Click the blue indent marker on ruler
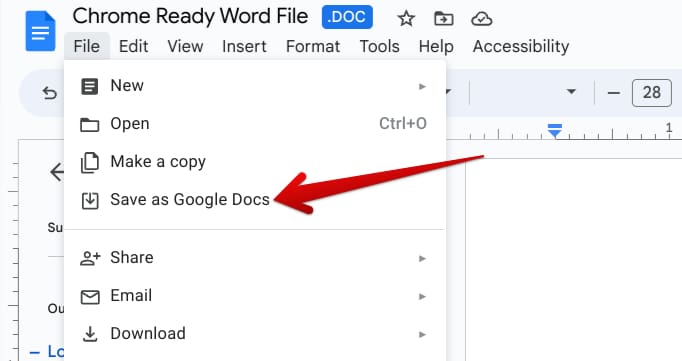 coord(555,130)
